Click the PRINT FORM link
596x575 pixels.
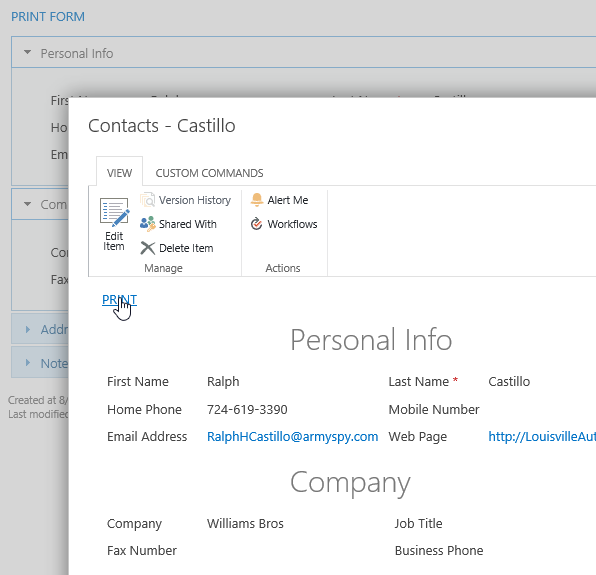(48, 17)
